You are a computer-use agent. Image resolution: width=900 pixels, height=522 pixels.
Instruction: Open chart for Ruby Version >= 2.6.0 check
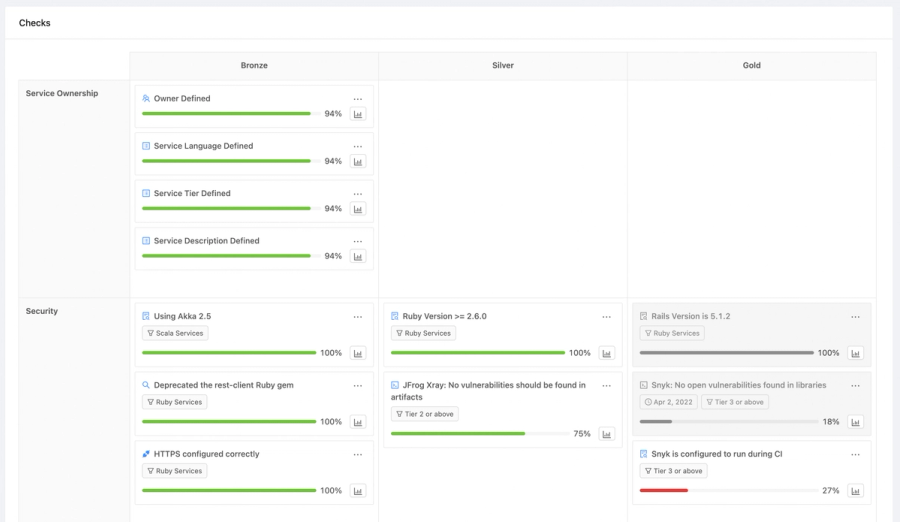tap(607, 353)
